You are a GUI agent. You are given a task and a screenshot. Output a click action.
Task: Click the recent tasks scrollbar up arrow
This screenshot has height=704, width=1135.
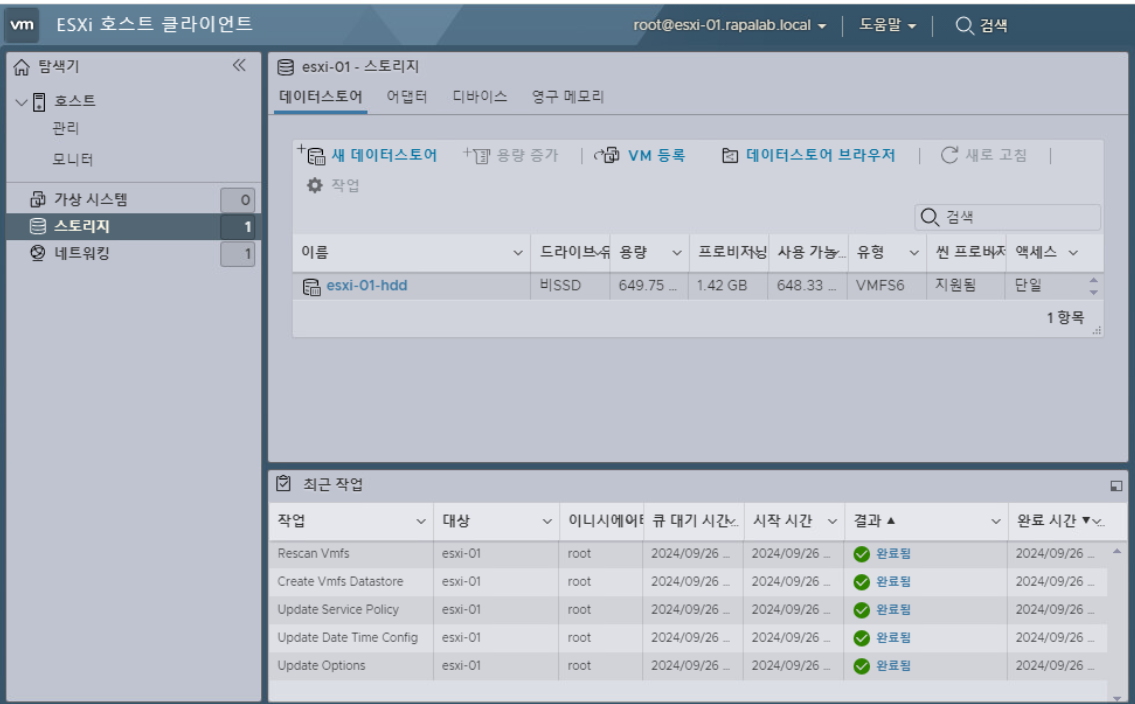pos(1117,551)
